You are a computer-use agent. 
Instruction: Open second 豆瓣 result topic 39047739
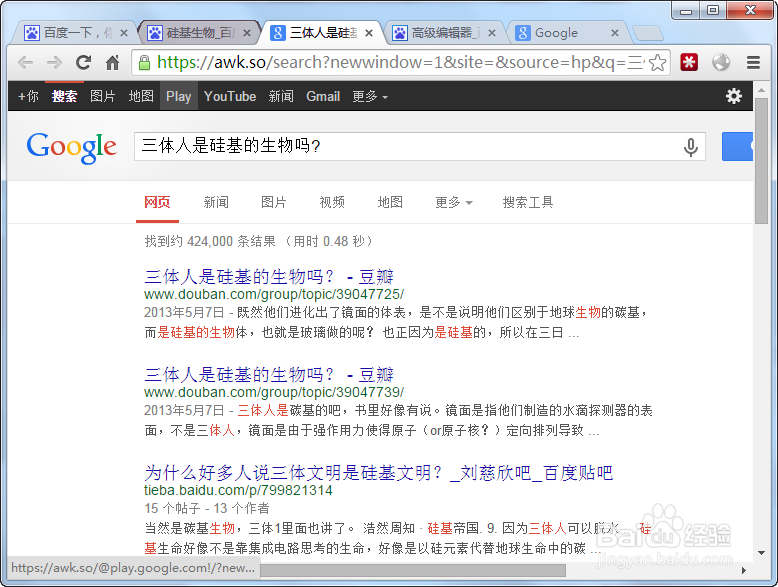(x=269, y=375)
